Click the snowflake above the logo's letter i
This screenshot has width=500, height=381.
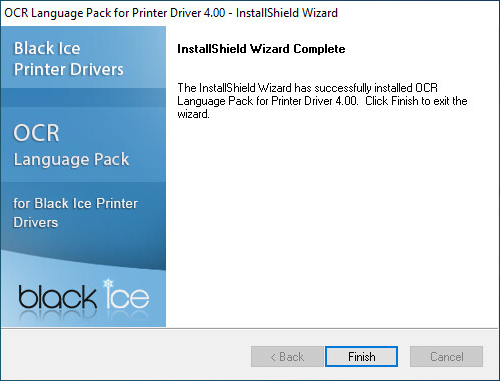pyautogui.click(x=108, y=284)
